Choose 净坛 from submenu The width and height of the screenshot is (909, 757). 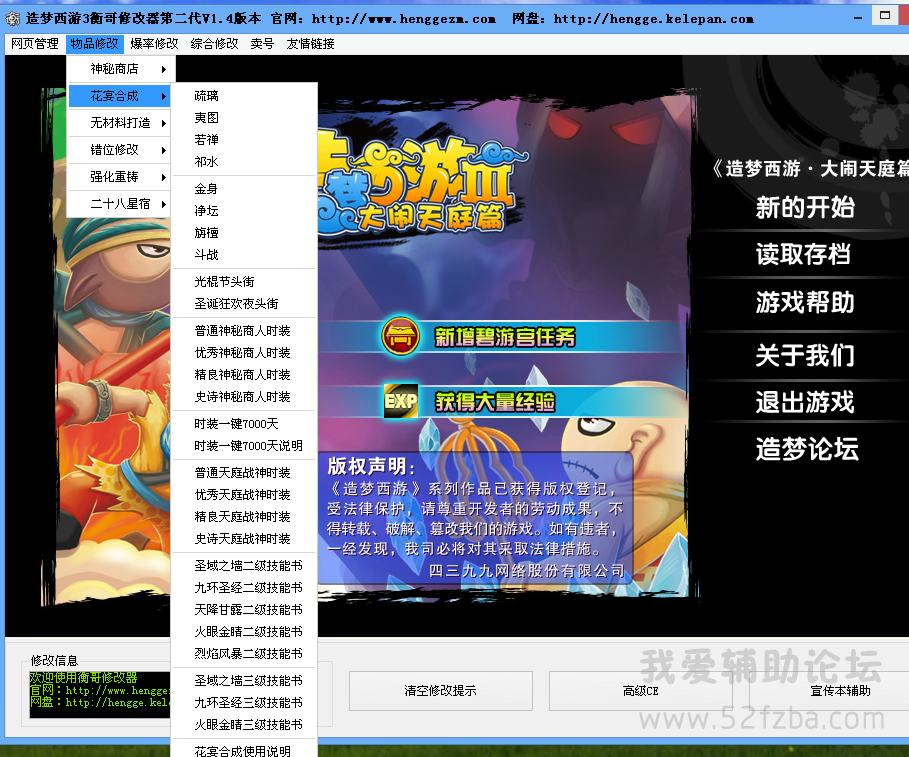tap(244, 211)
